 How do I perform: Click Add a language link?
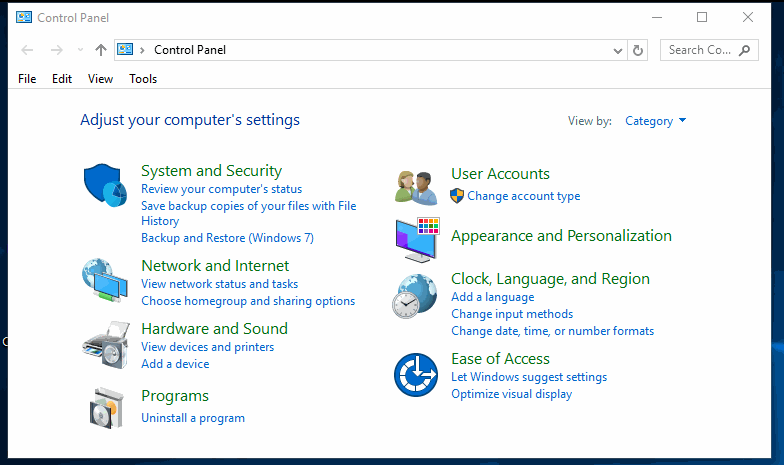click(x=492, y=297)
